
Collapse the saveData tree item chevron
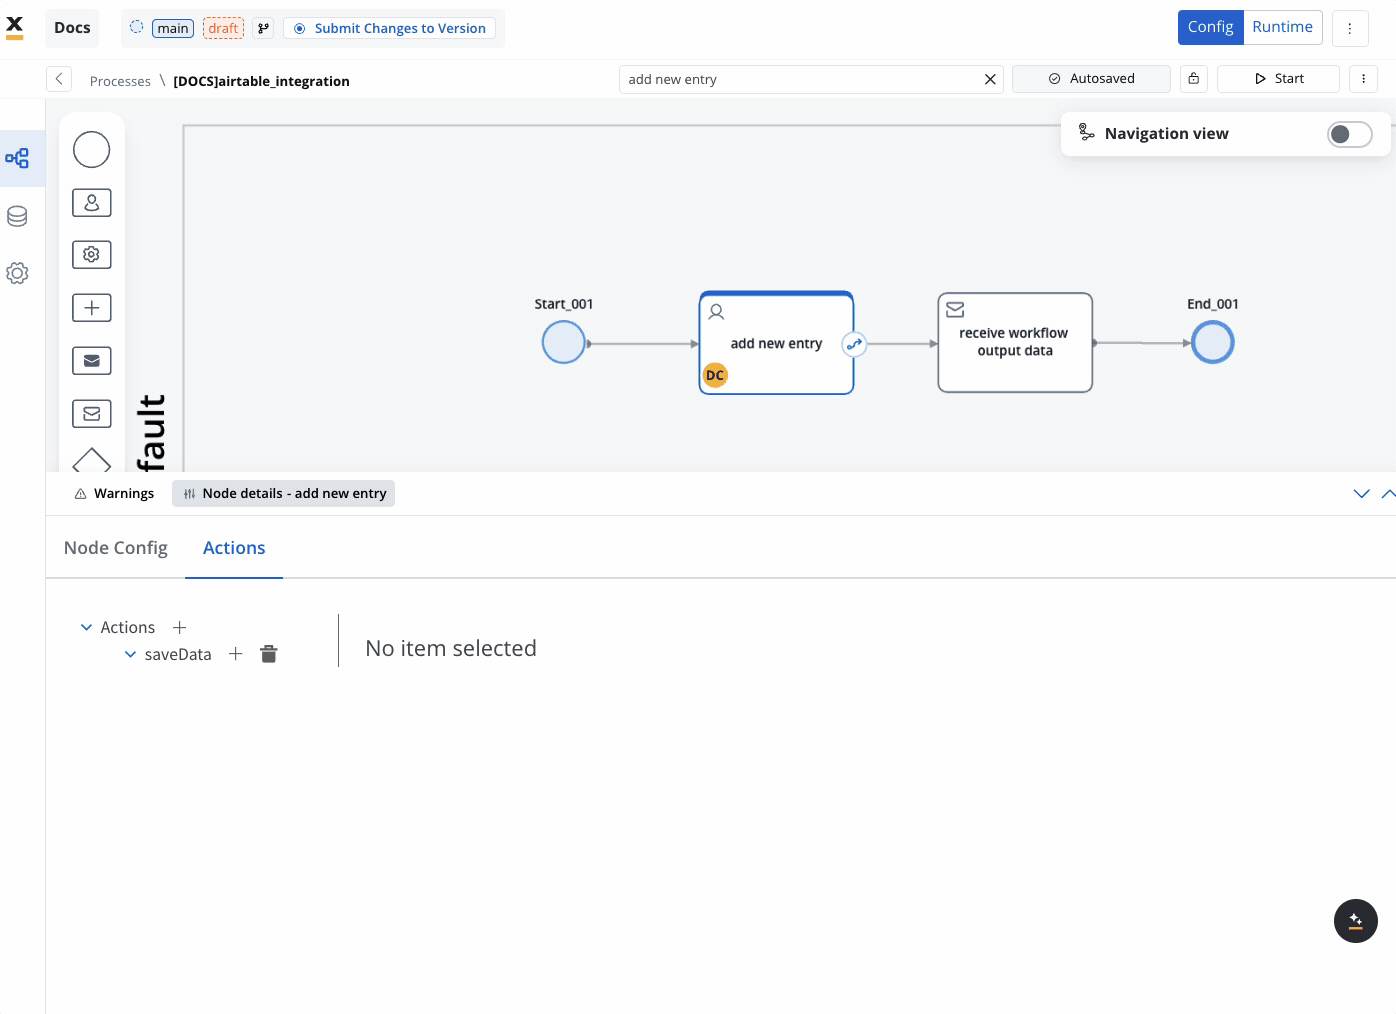(130, 654)
